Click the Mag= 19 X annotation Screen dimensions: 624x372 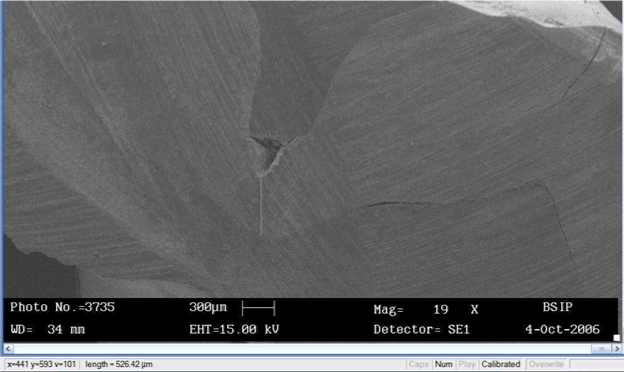[426, 309]
